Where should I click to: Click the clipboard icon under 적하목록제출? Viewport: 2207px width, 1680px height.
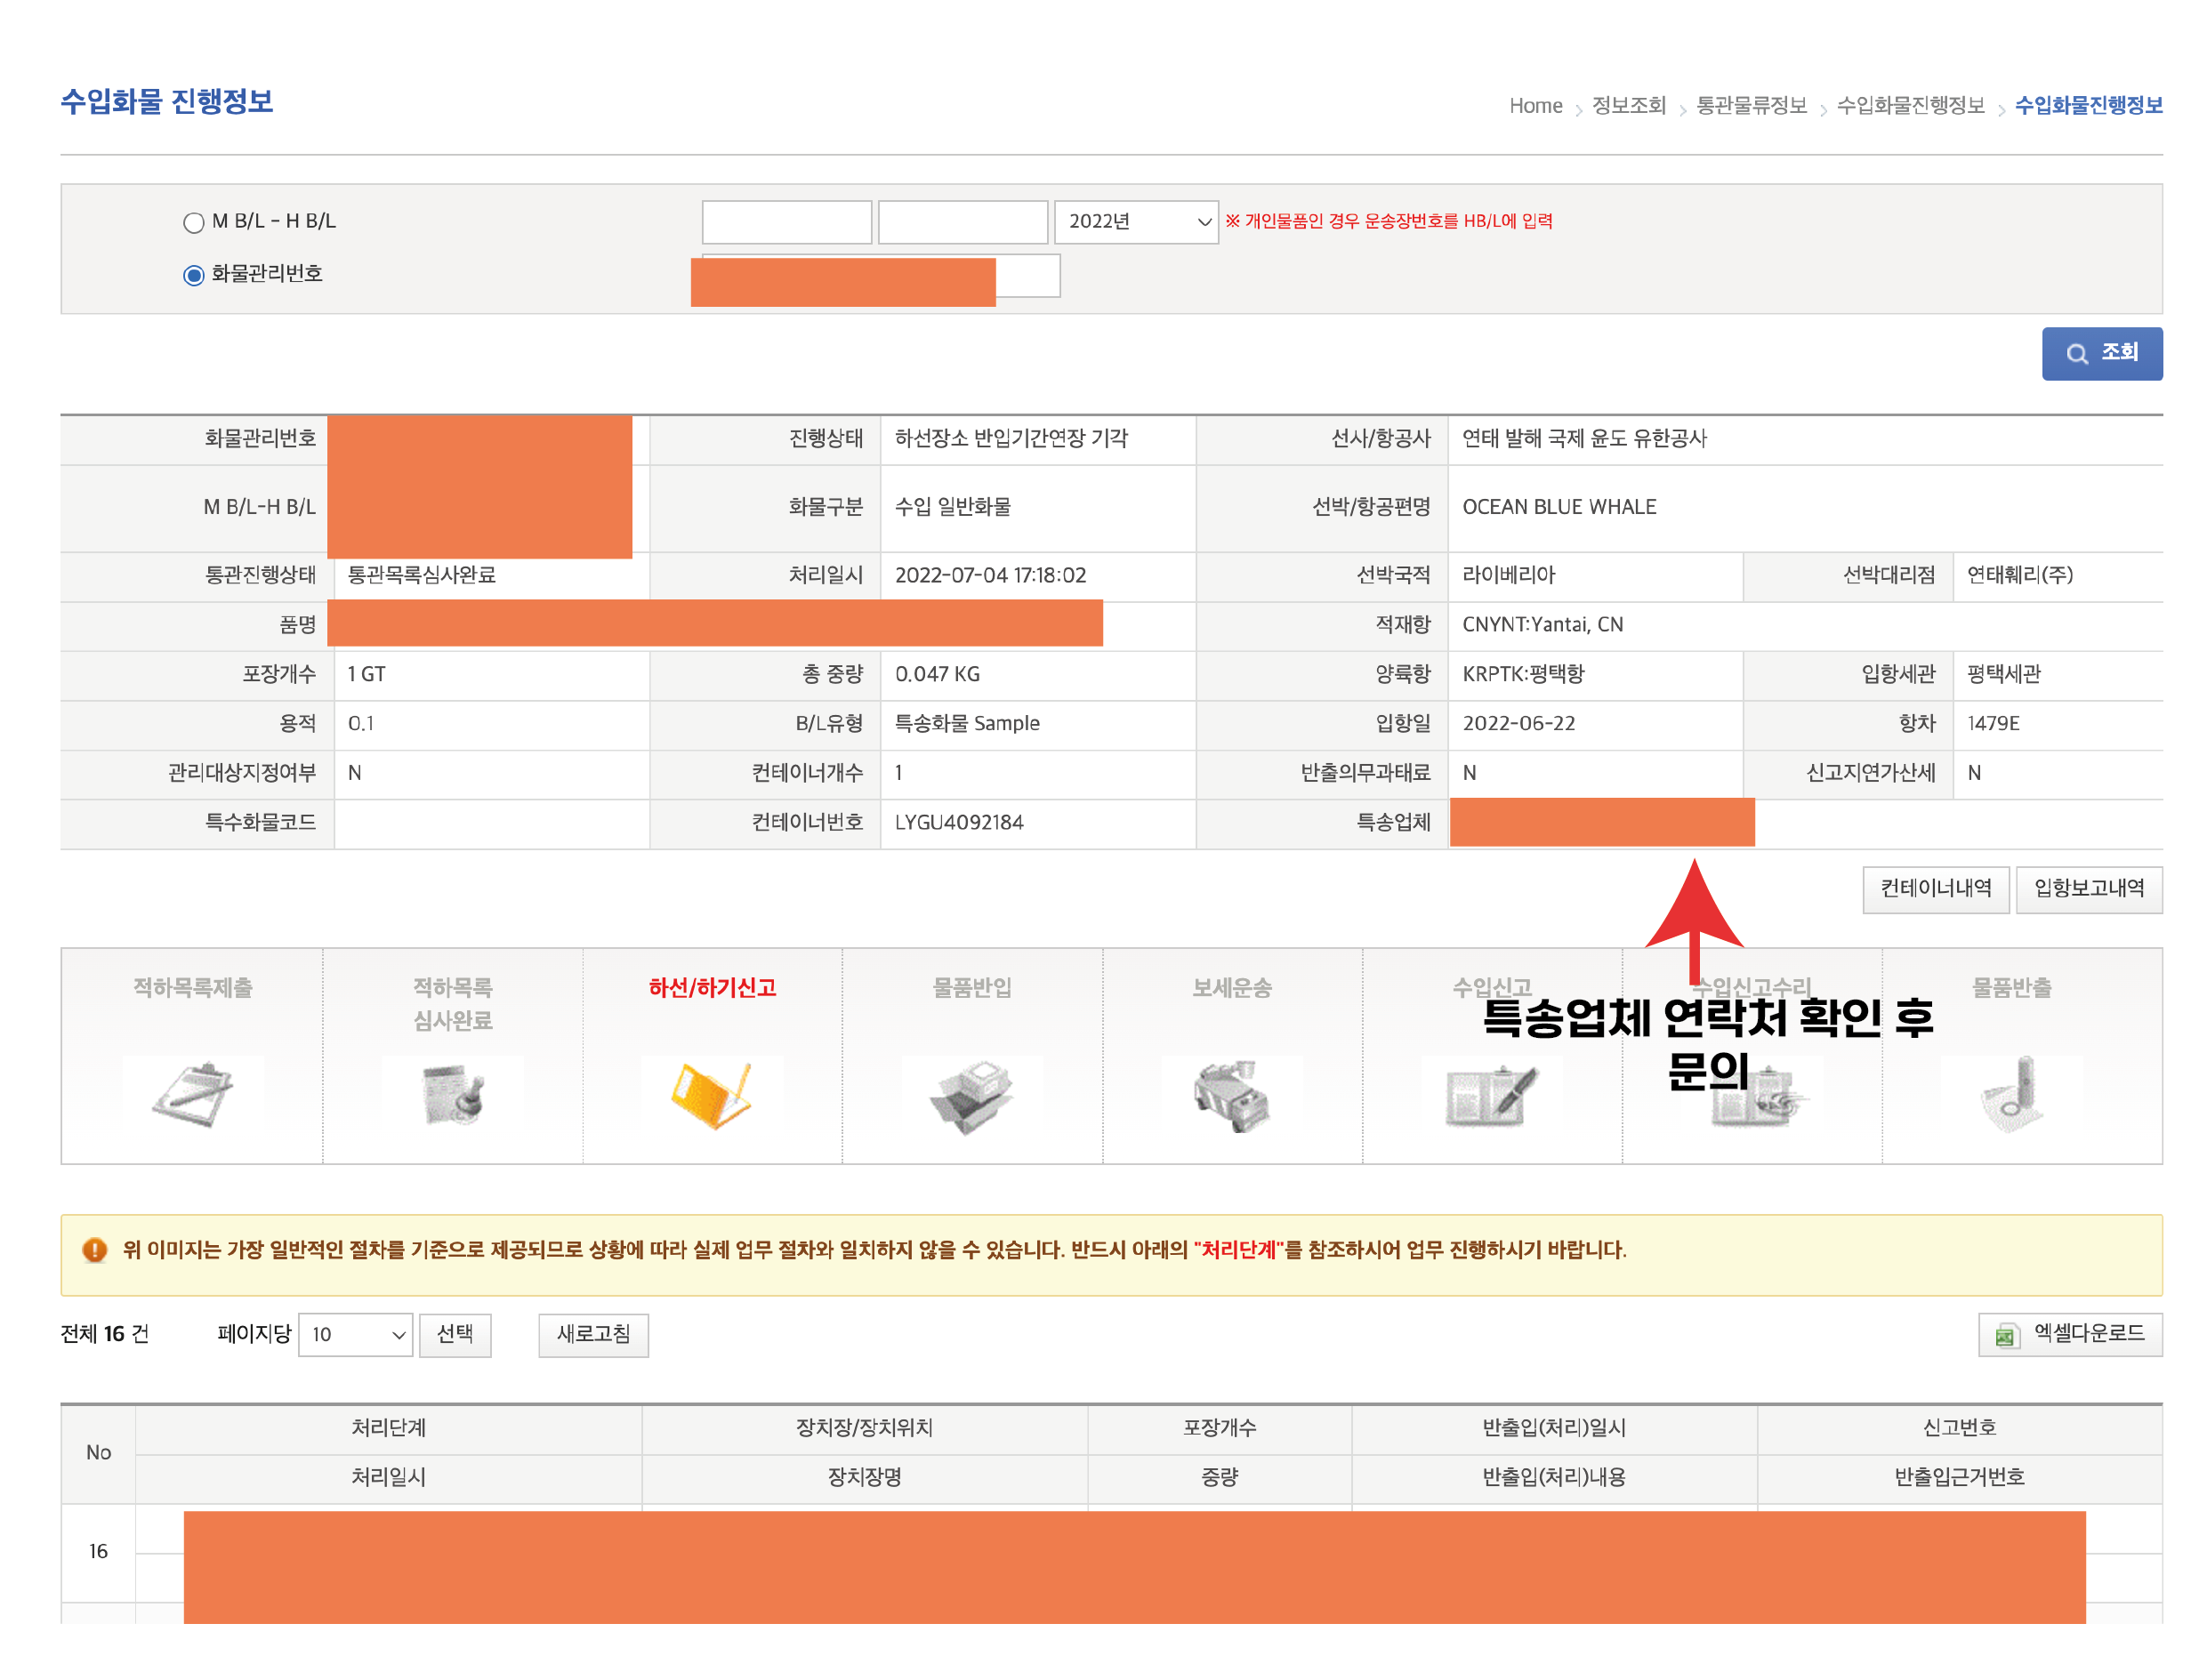(193, 1095)
